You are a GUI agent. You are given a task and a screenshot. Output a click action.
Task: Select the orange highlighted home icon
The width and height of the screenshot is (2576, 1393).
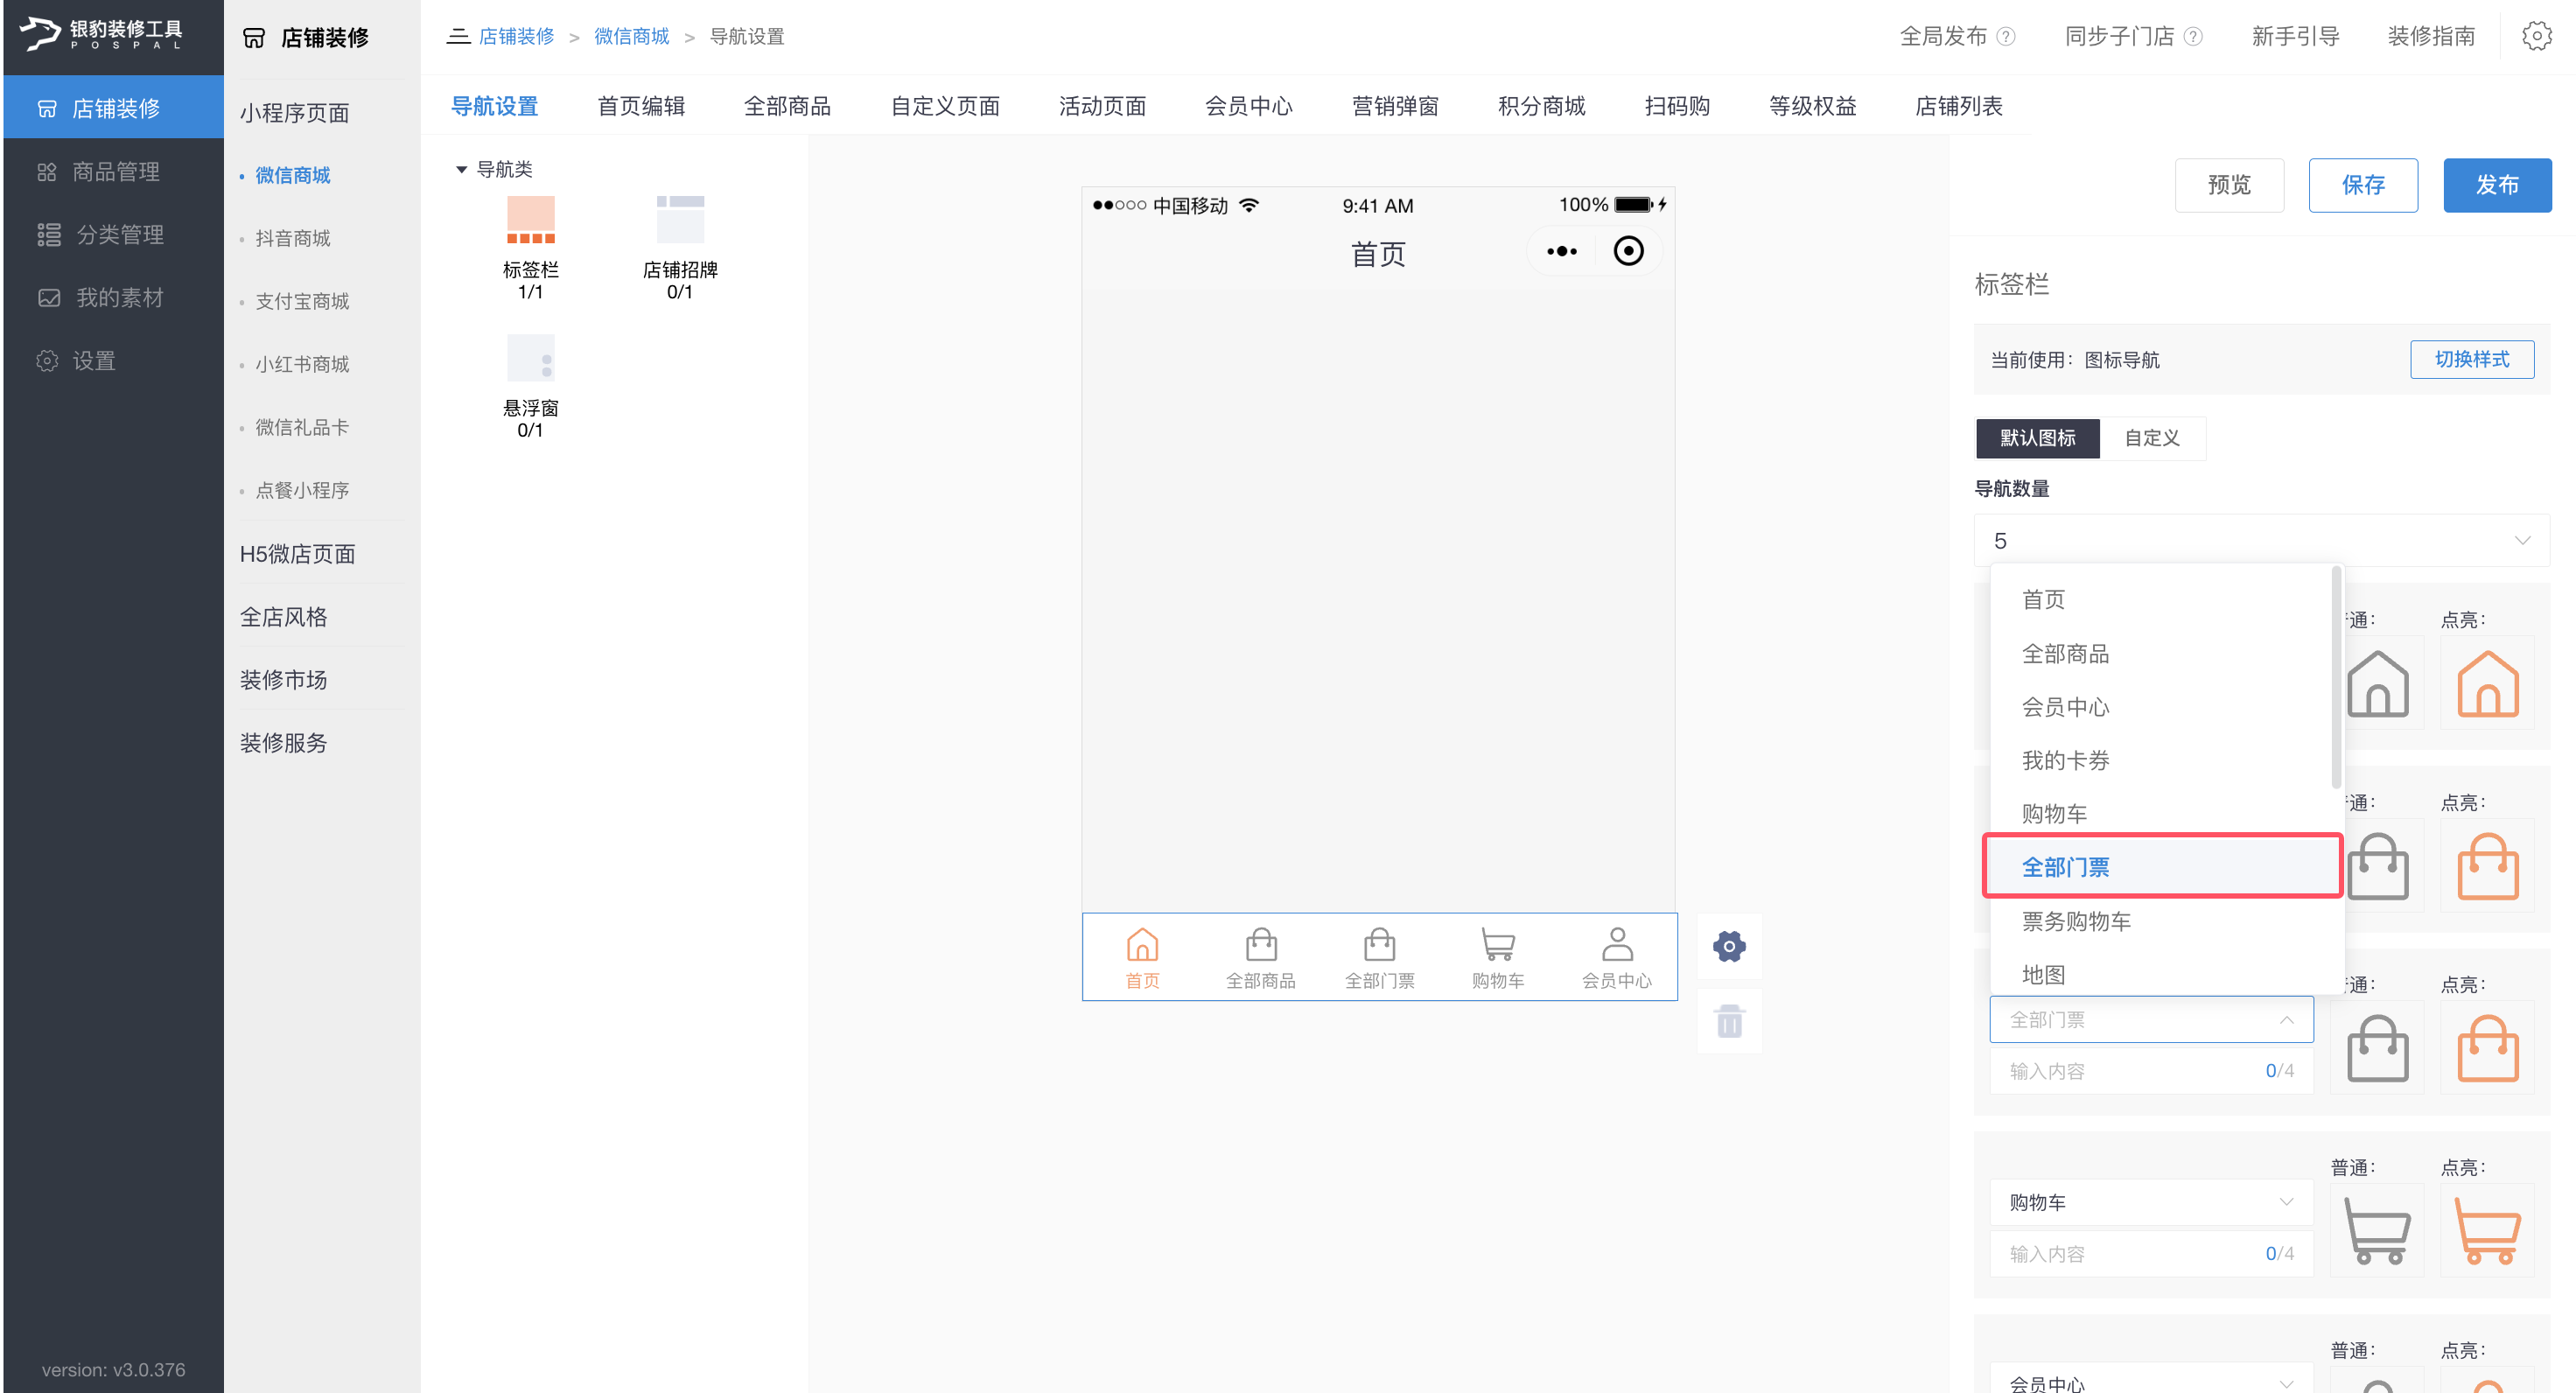[2487, 683]
